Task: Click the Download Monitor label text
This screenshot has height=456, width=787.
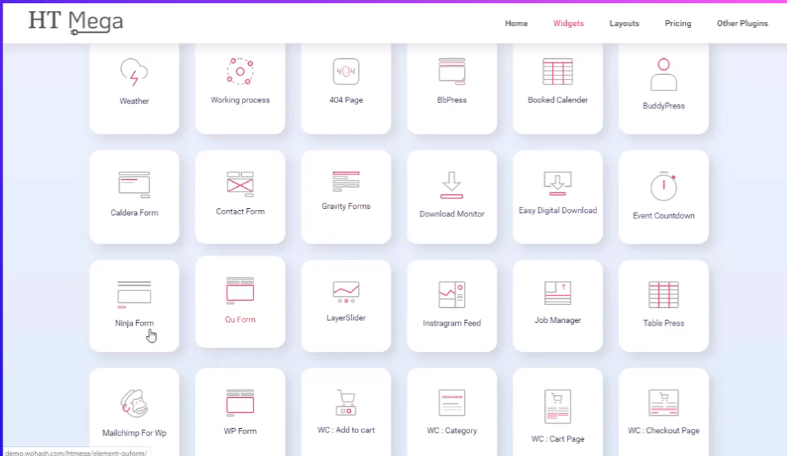Action: click(452, 214)
